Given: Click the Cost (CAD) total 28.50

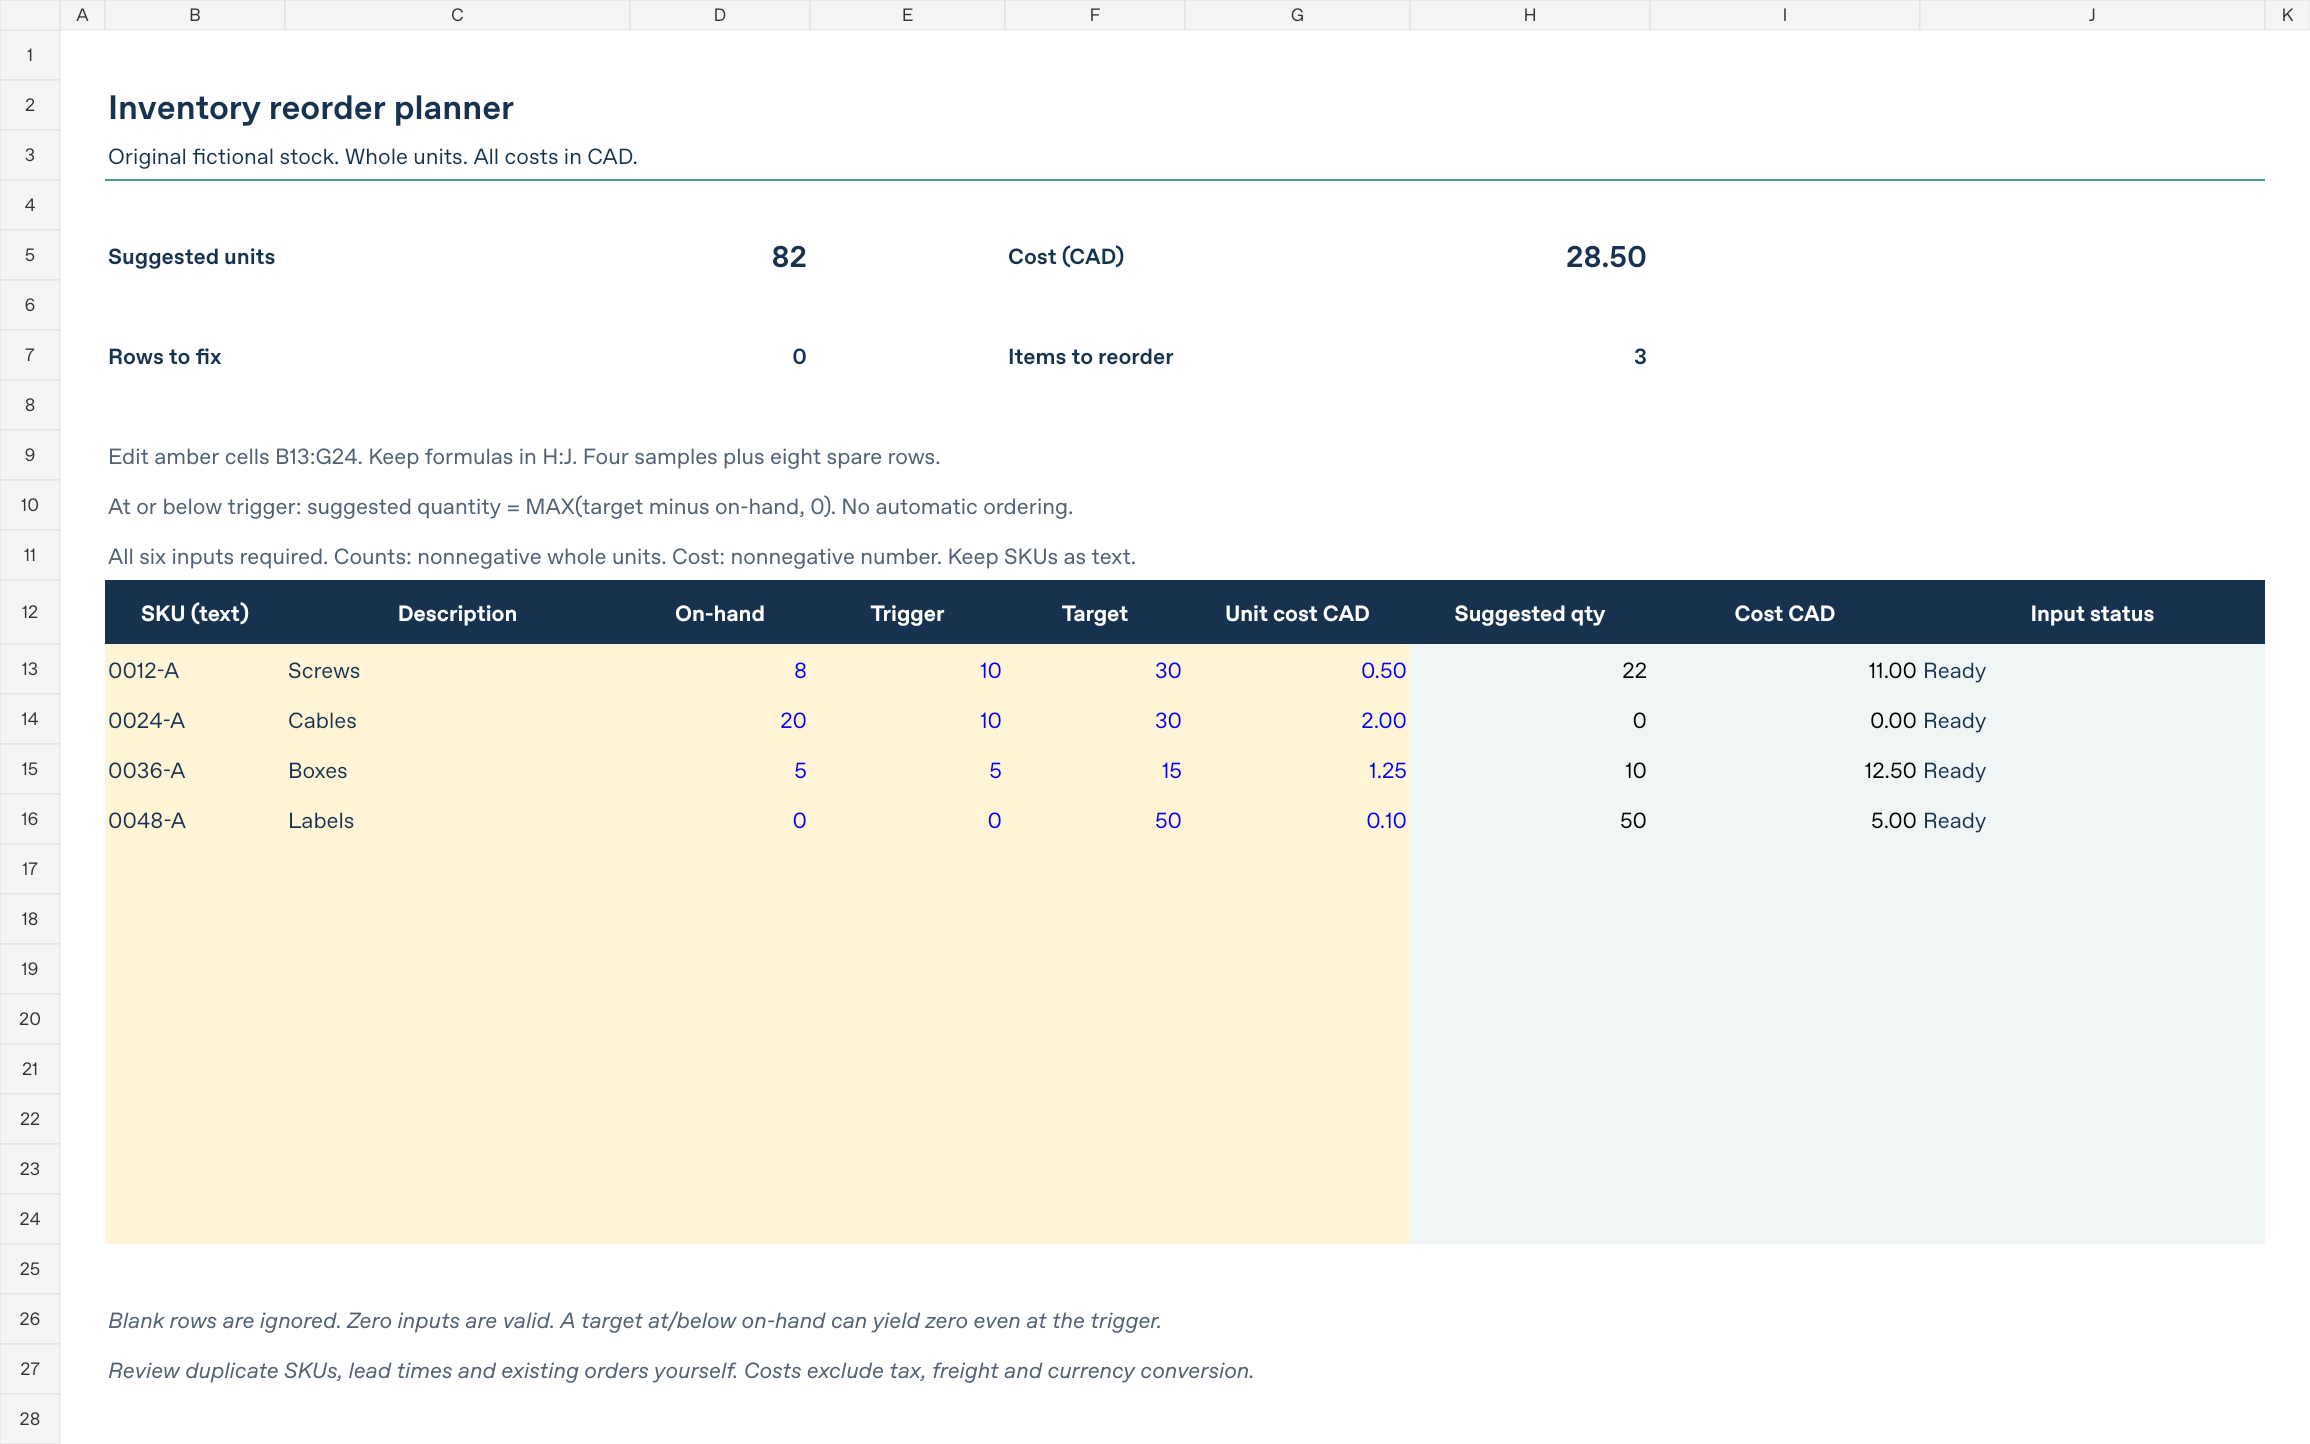Looking at the screenshot, I should 1605,257.
